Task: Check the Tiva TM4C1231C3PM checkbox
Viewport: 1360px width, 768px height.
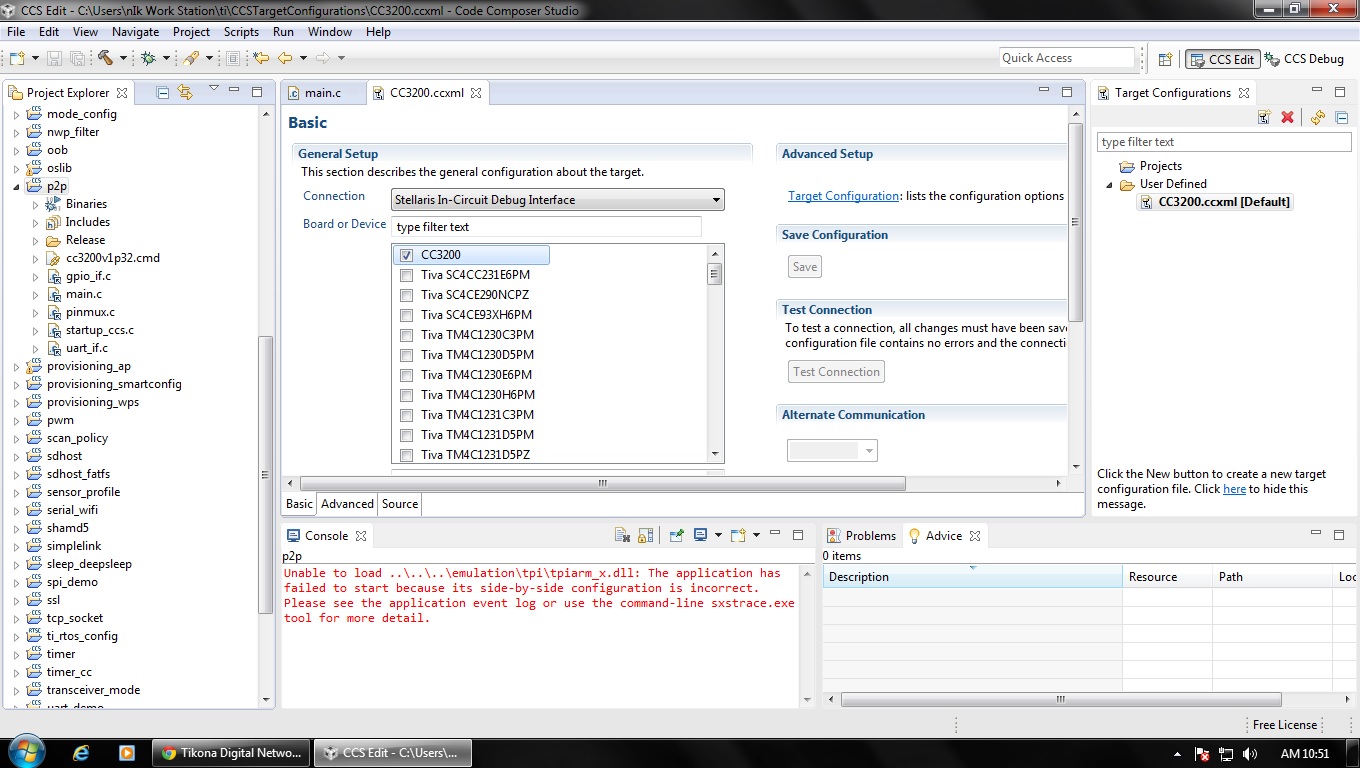Action: pos(406,415)
